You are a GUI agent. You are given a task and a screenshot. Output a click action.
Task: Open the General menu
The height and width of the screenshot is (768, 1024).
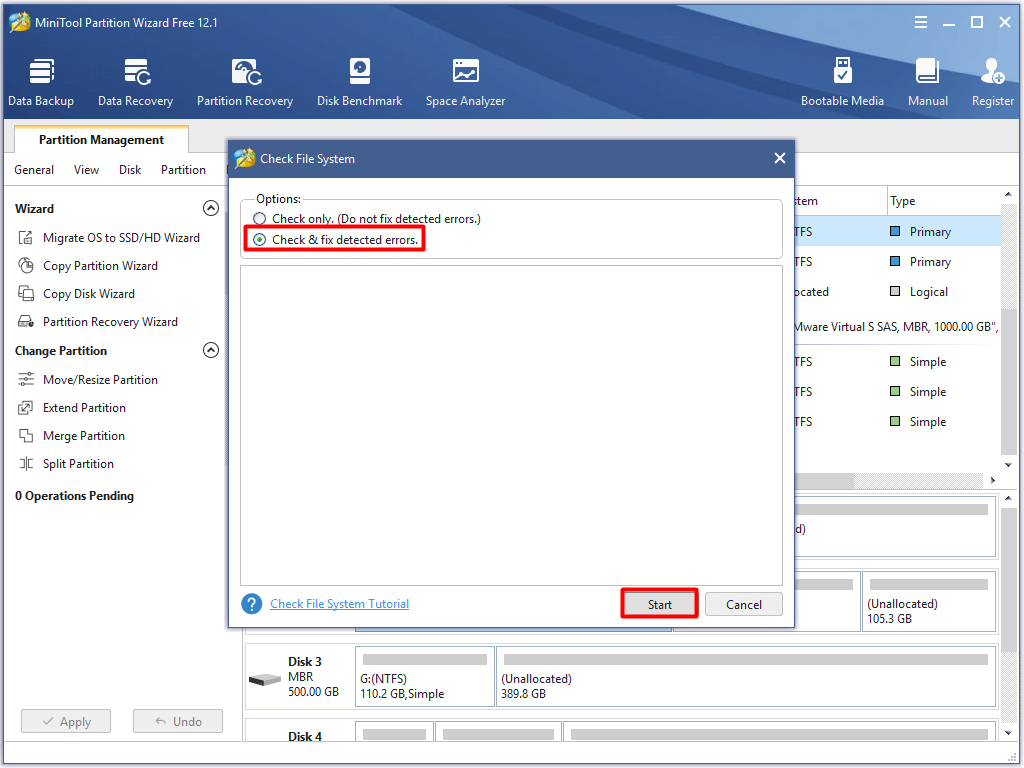coord(34,170)
